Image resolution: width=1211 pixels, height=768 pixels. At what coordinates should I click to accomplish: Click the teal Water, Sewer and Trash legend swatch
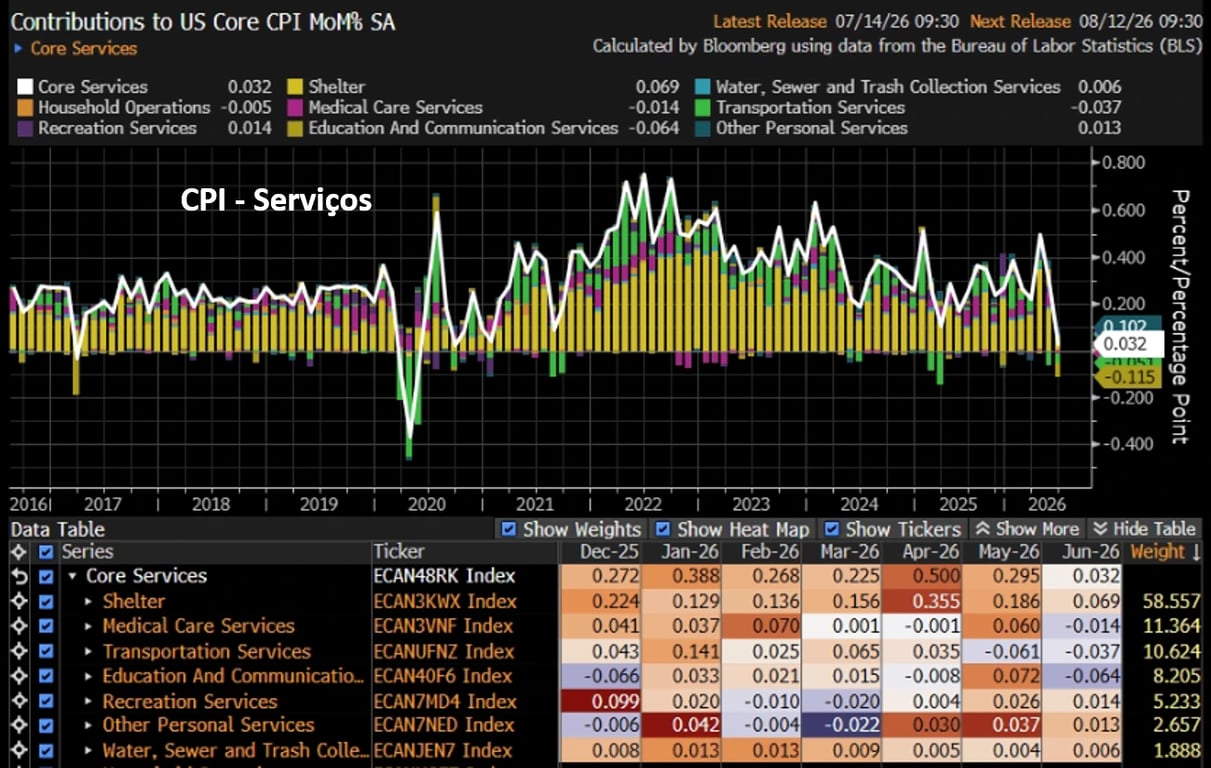[703, 87]
